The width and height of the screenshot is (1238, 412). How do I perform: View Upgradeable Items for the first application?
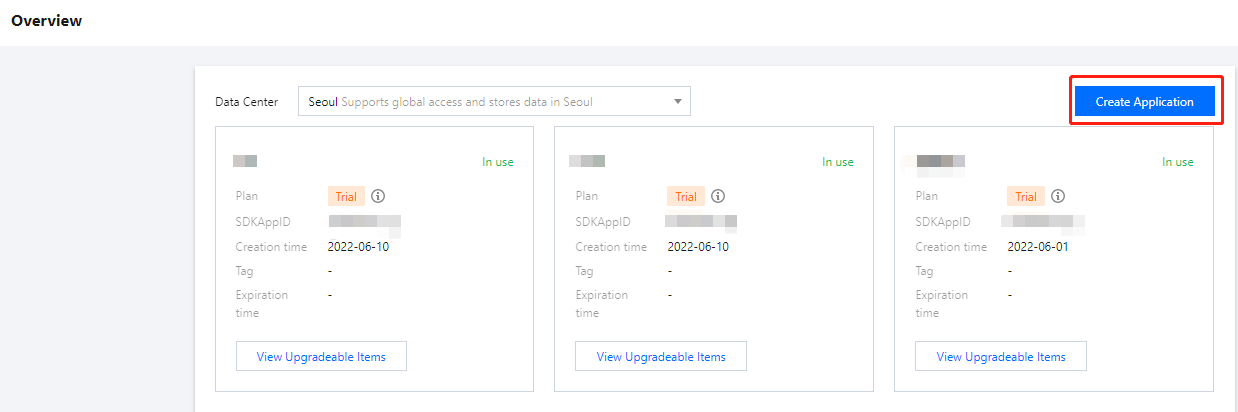pyautogui.click(x=321, y=356)
